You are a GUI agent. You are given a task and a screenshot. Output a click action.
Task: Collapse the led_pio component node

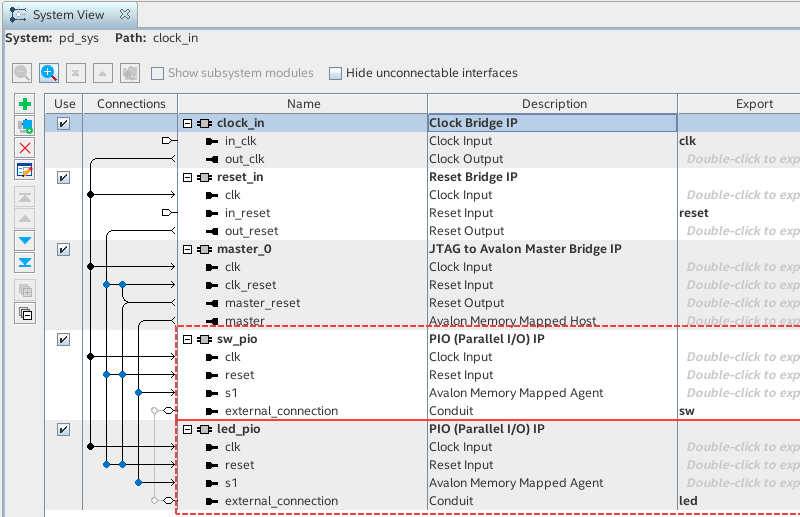coord(187,429)
